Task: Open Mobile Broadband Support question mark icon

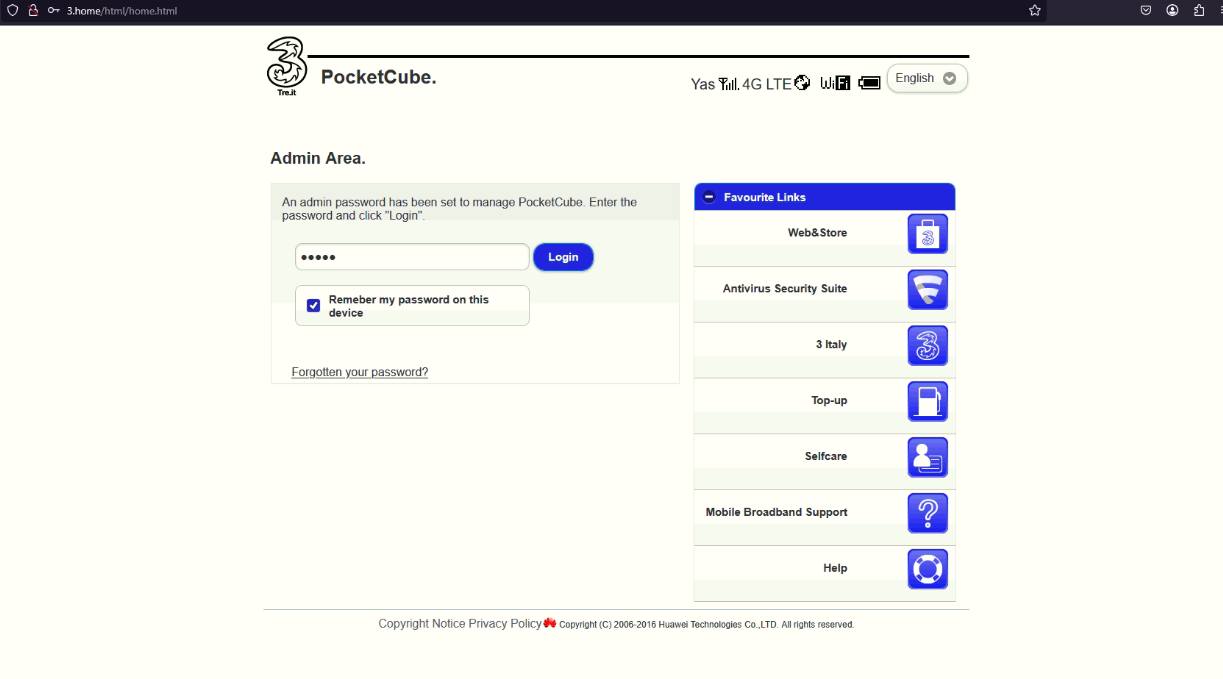Action: click(x=927, y=514)
